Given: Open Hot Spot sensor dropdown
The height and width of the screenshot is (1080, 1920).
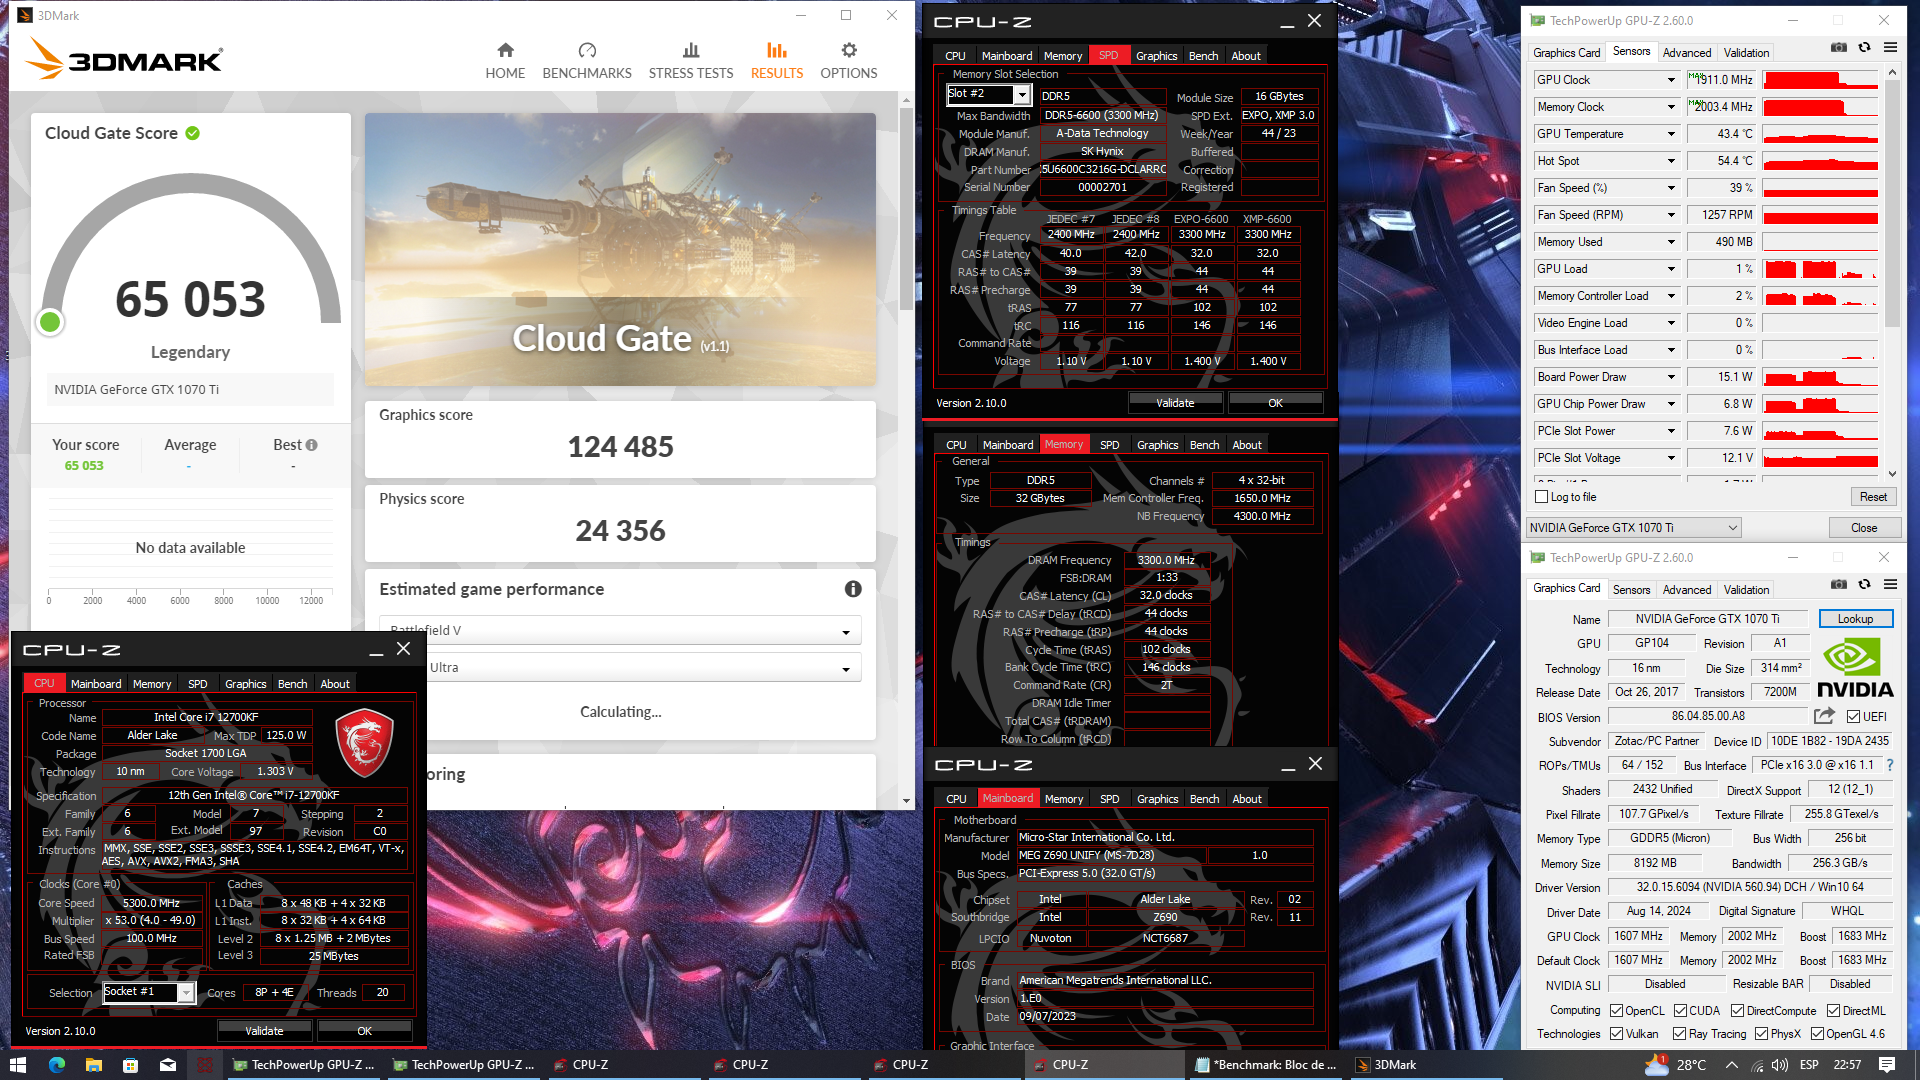Looking at the screenshot, I should click(1670, 161).
